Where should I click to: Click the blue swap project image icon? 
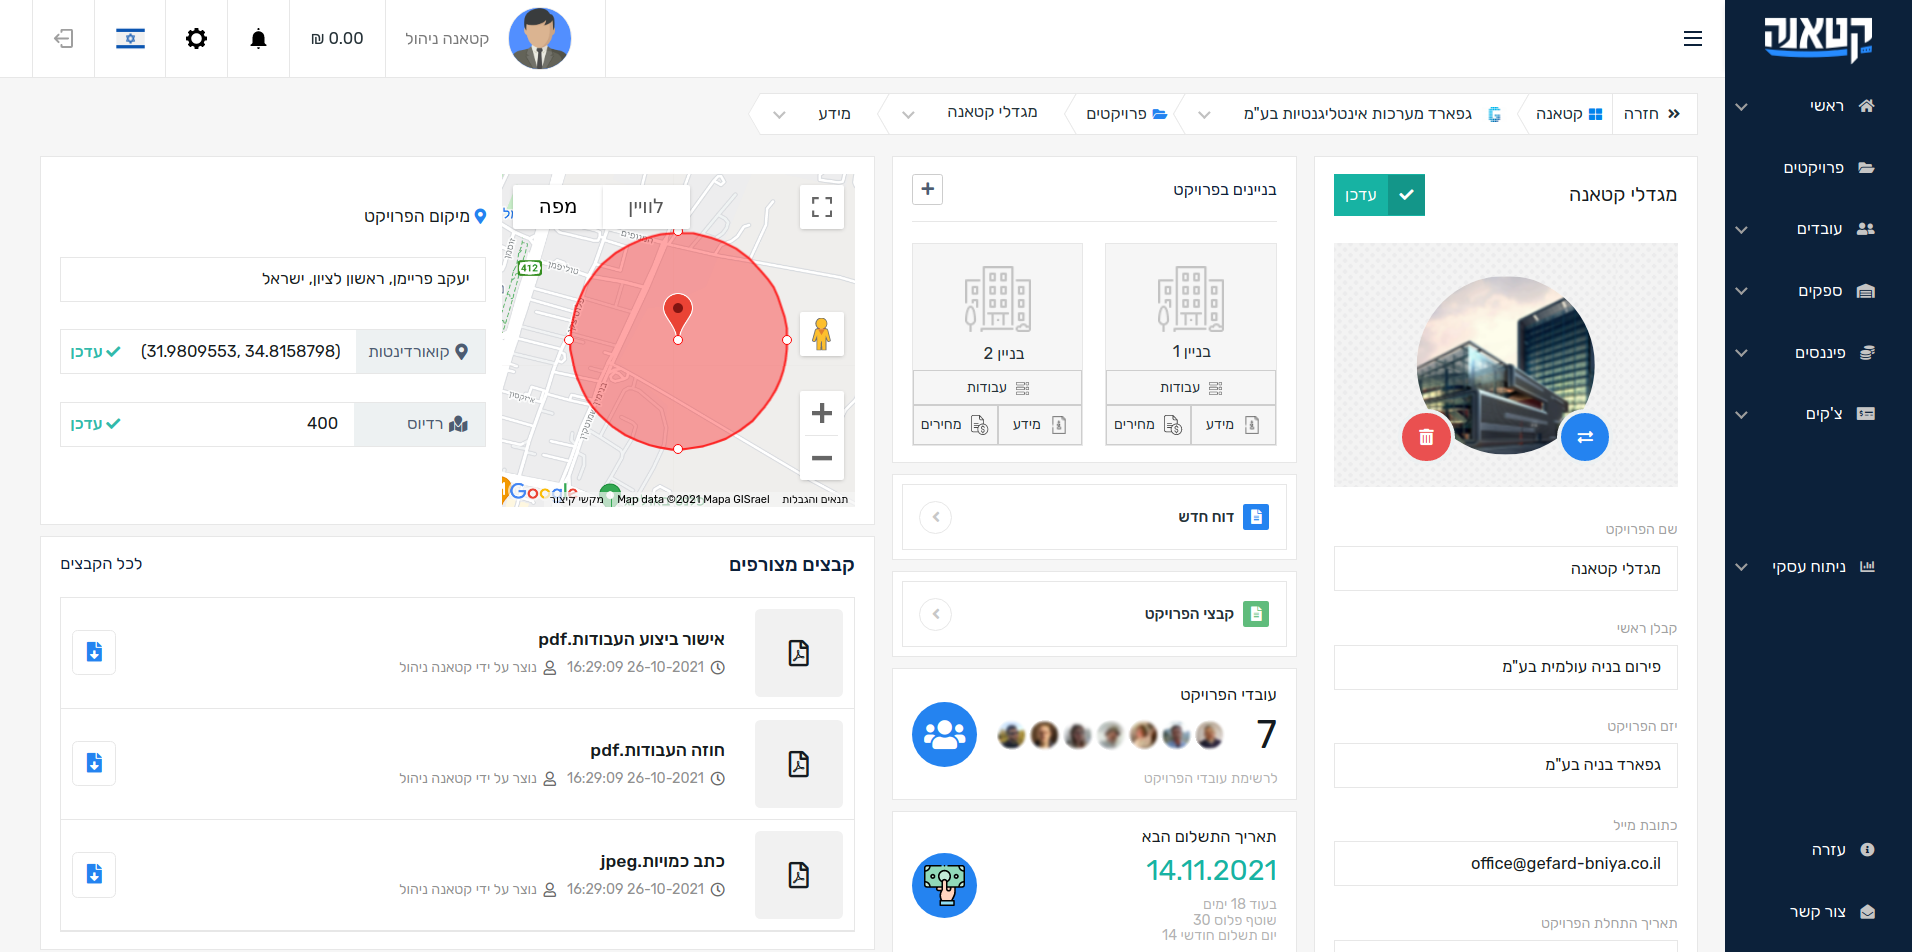click(x=1584, y=437)
